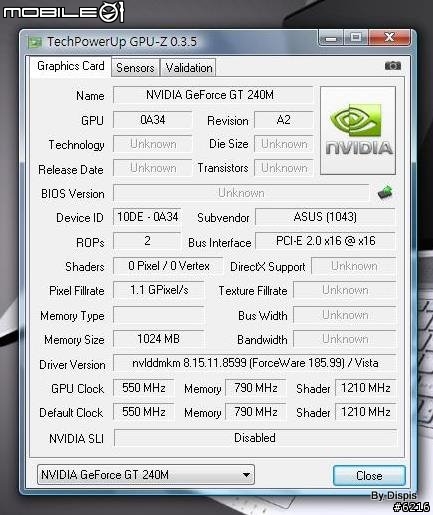Click the NVIDIA SLI field showing Disabled
The height and width of the screenshot is (515, 433).
tap(255, 438)
